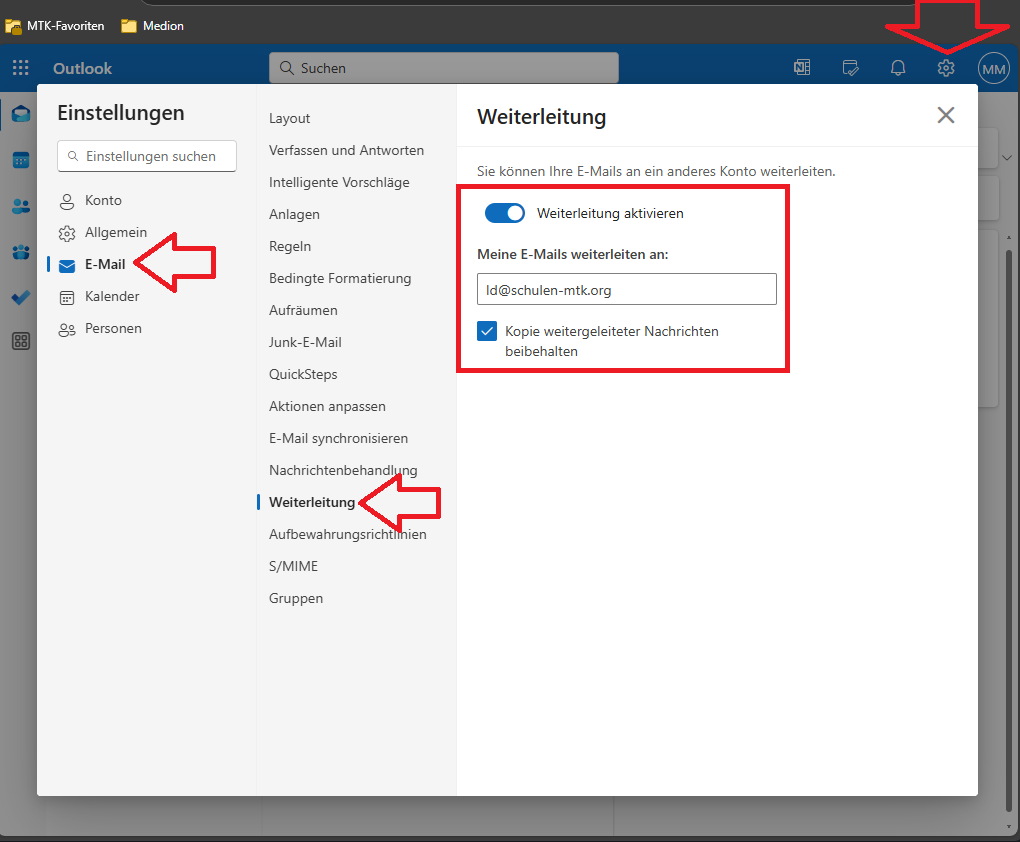The image size is (1020, 842).
Task: Open the MM account profile avatar
Action: point(994,68)
